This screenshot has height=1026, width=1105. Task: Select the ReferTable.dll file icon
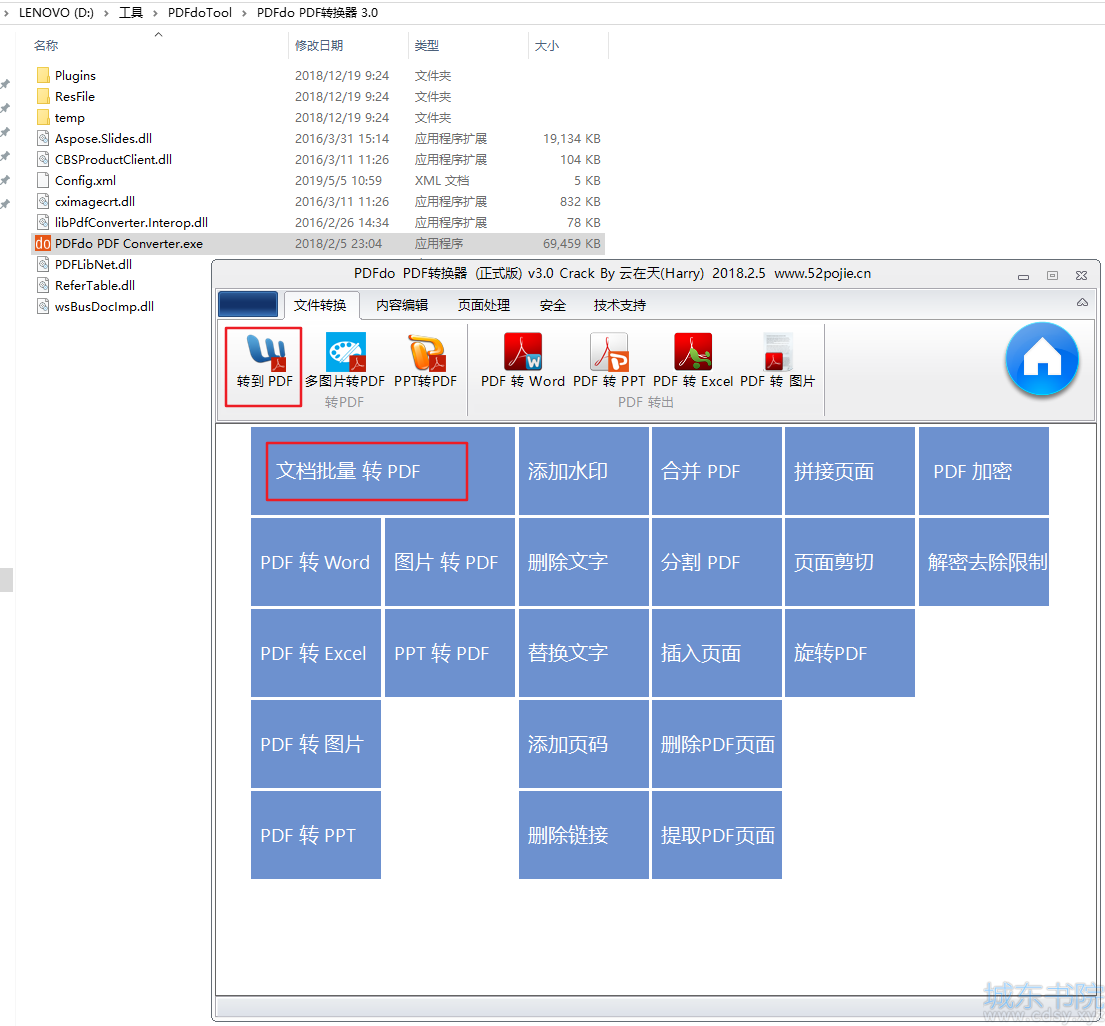coord(43,285)
